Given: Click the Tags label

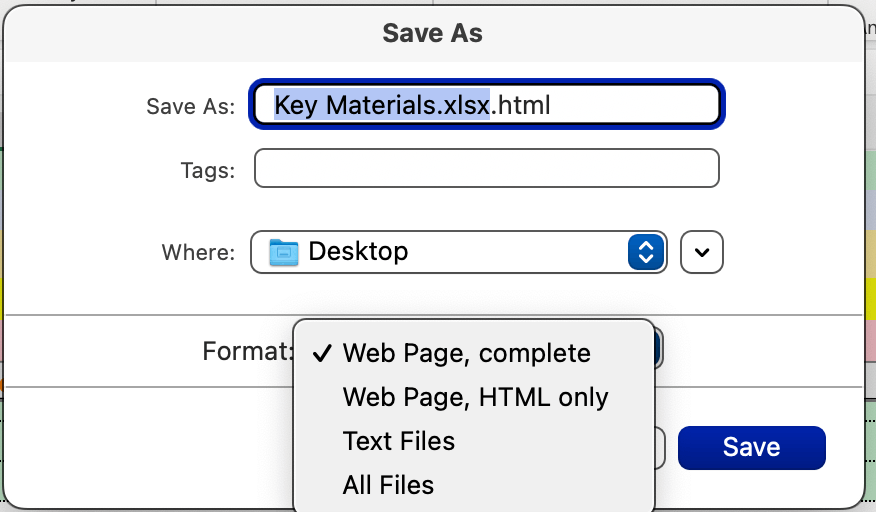Looking at the screenshot, I should point(207,170).
